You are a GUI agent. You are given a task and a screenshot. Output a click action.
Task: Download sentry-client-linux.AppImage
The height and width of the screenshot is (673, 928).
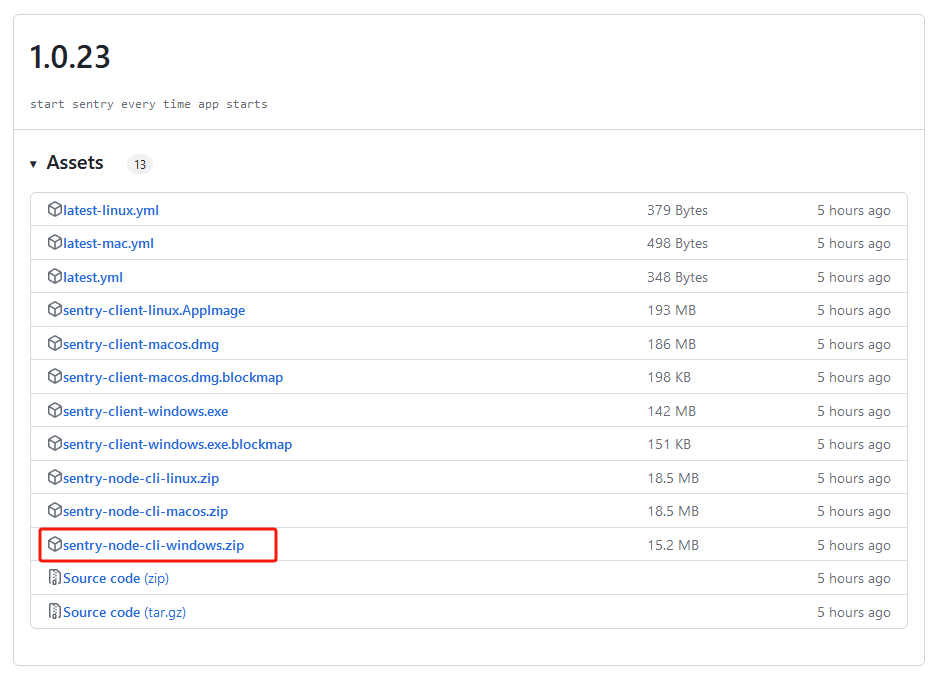coord(154,310)
